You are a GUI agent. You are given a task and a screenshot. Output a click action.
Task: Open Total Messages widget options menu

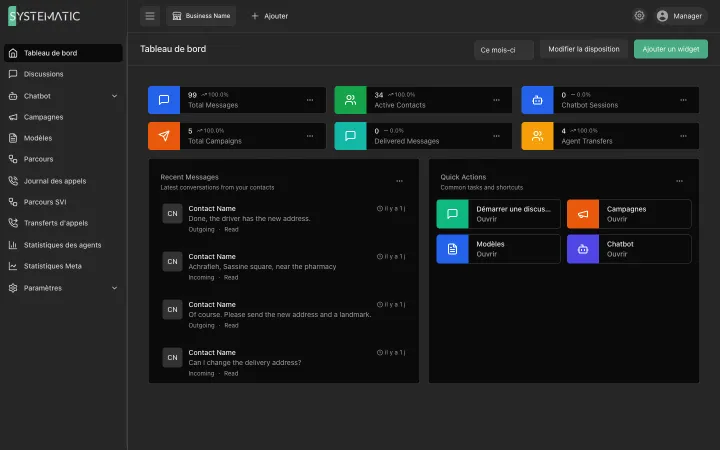coord(310,100)
